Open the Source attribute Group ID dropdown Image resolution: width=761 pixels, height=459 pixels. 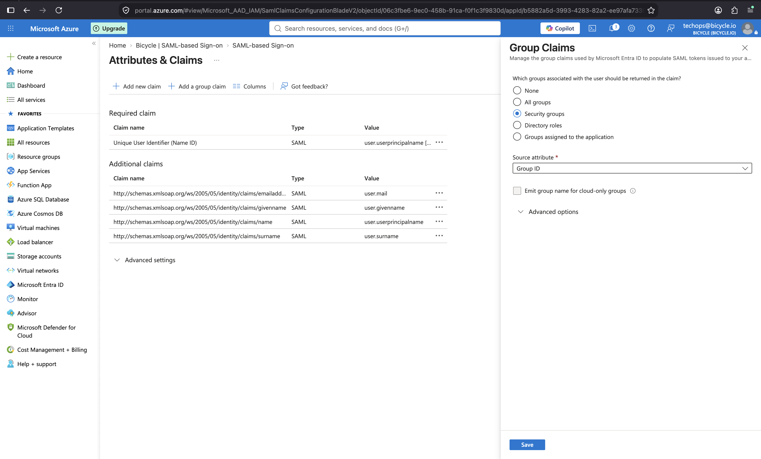[x=632, y=168]
